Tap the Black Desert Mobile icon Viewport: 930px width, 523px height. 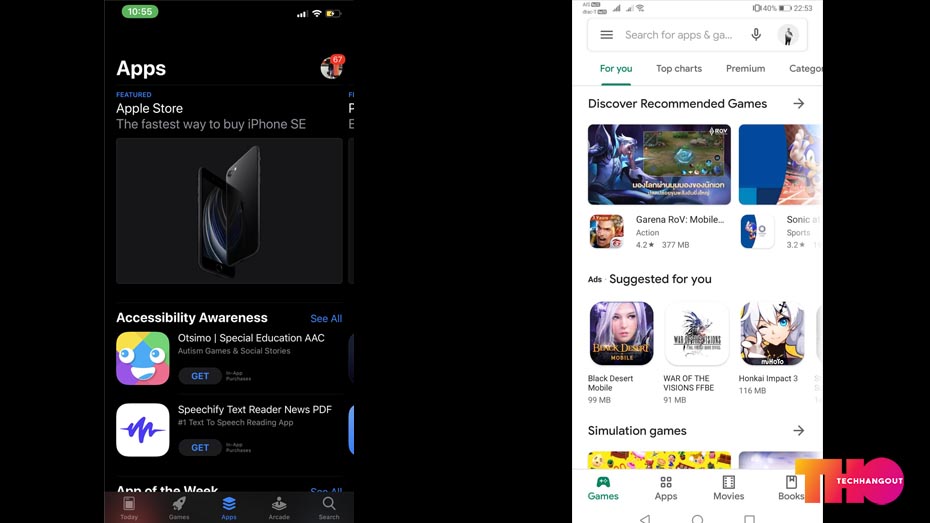622,333
